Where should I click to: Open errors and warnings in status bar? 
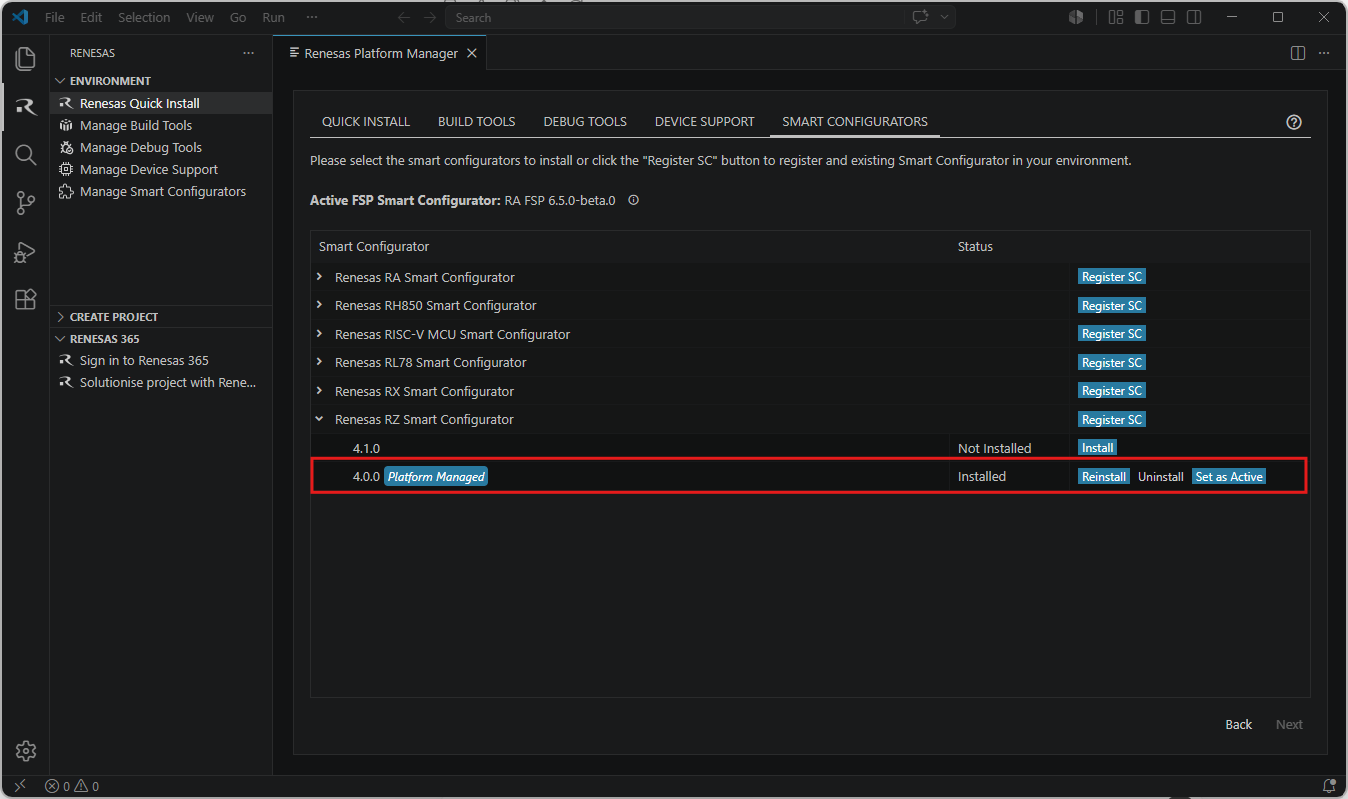pyautogui.click(x=72, y=786)
